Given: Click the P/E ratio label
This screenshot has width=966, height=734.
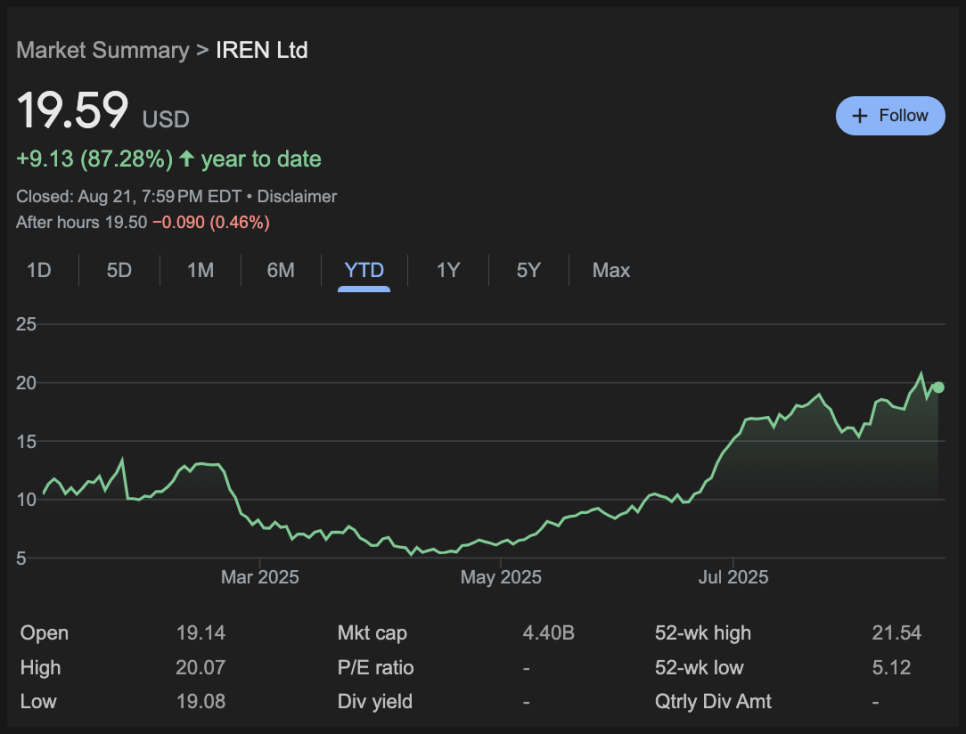Looking at the screenshot, I should tap(376, 667).
